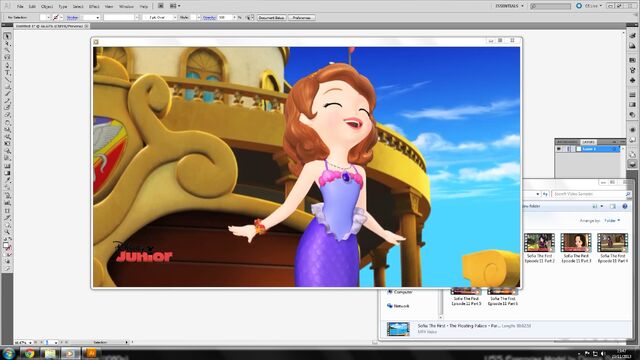
Task: Select the Rectangle tool
Action: [7, 87]
